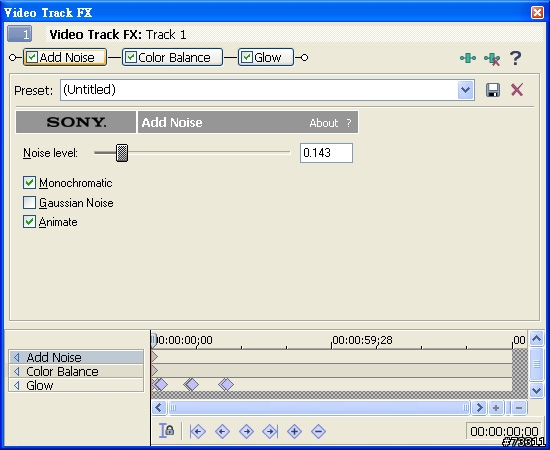
Task: Open plug-in help question mark icon
Action: [515, 58]
